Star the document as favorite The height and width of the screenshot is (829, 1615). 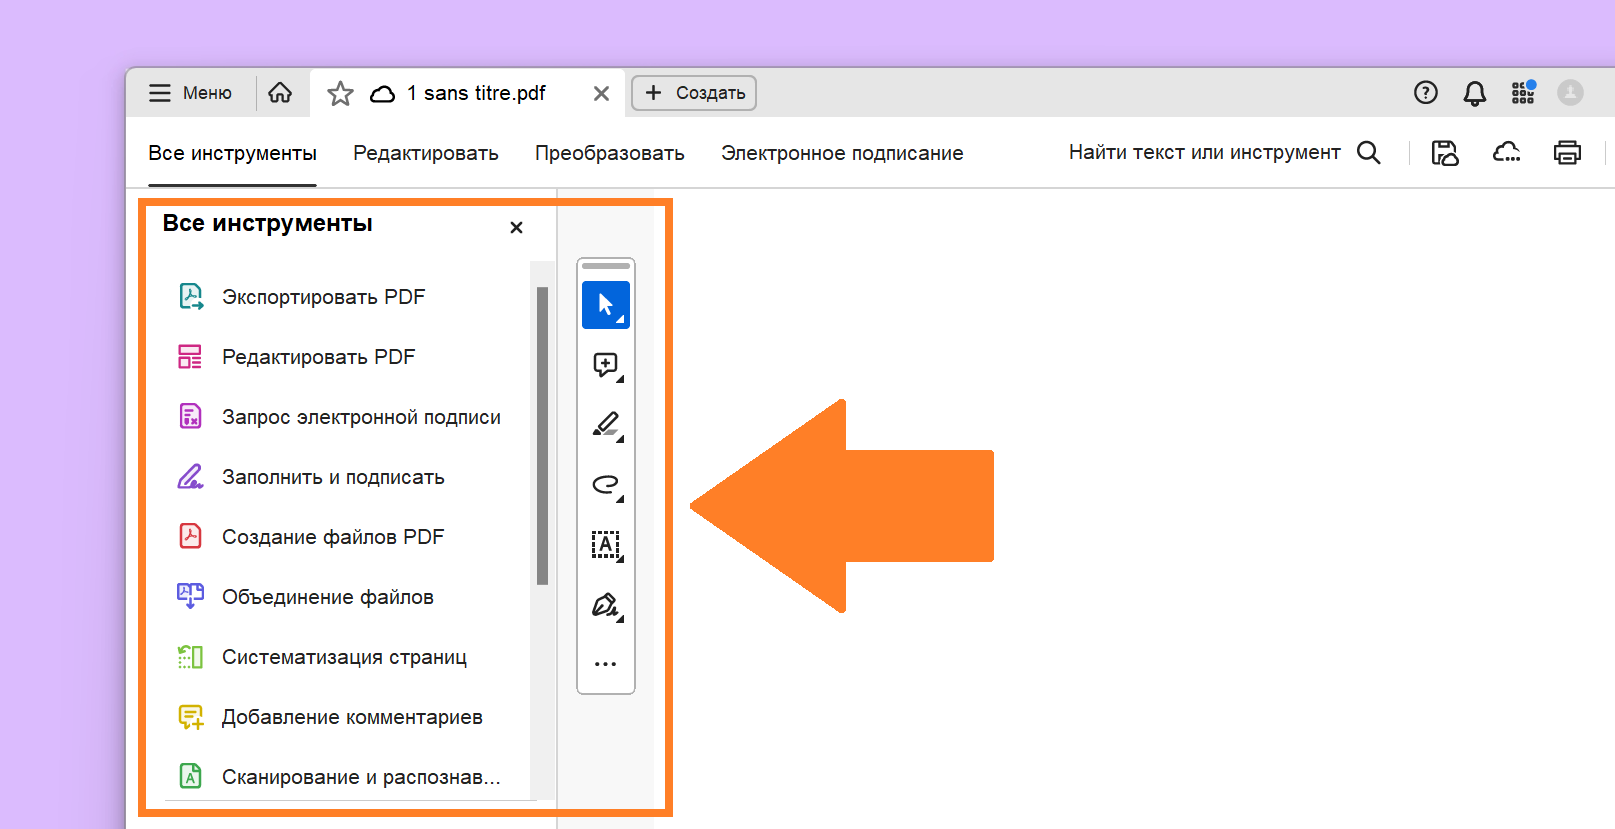340,94
